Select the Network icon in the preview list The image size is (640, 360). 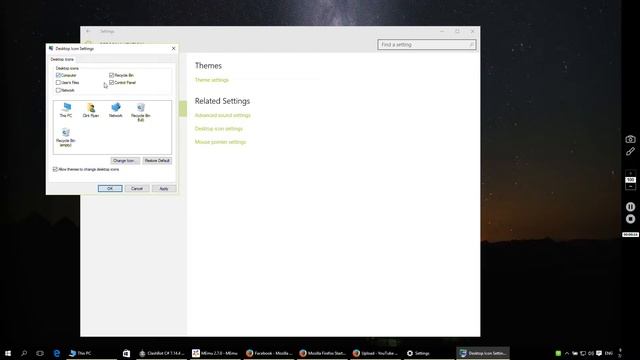coord(116,110)
